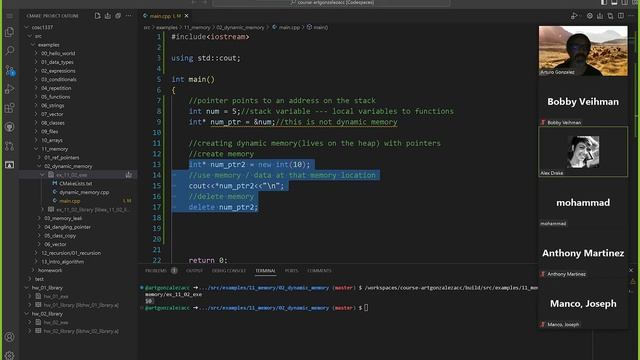Click the first CMake outline header action icon
Image resolution: width=640 pixels, height=360 pixels.
tap(98, 16)
